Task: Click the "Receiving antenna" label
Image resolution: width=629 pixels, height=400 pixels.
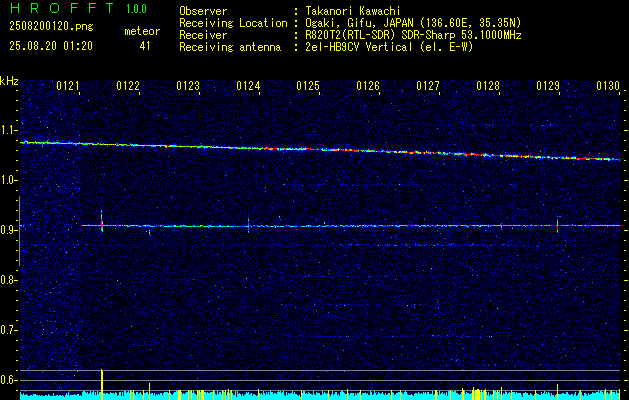Action: click(230, 47)
